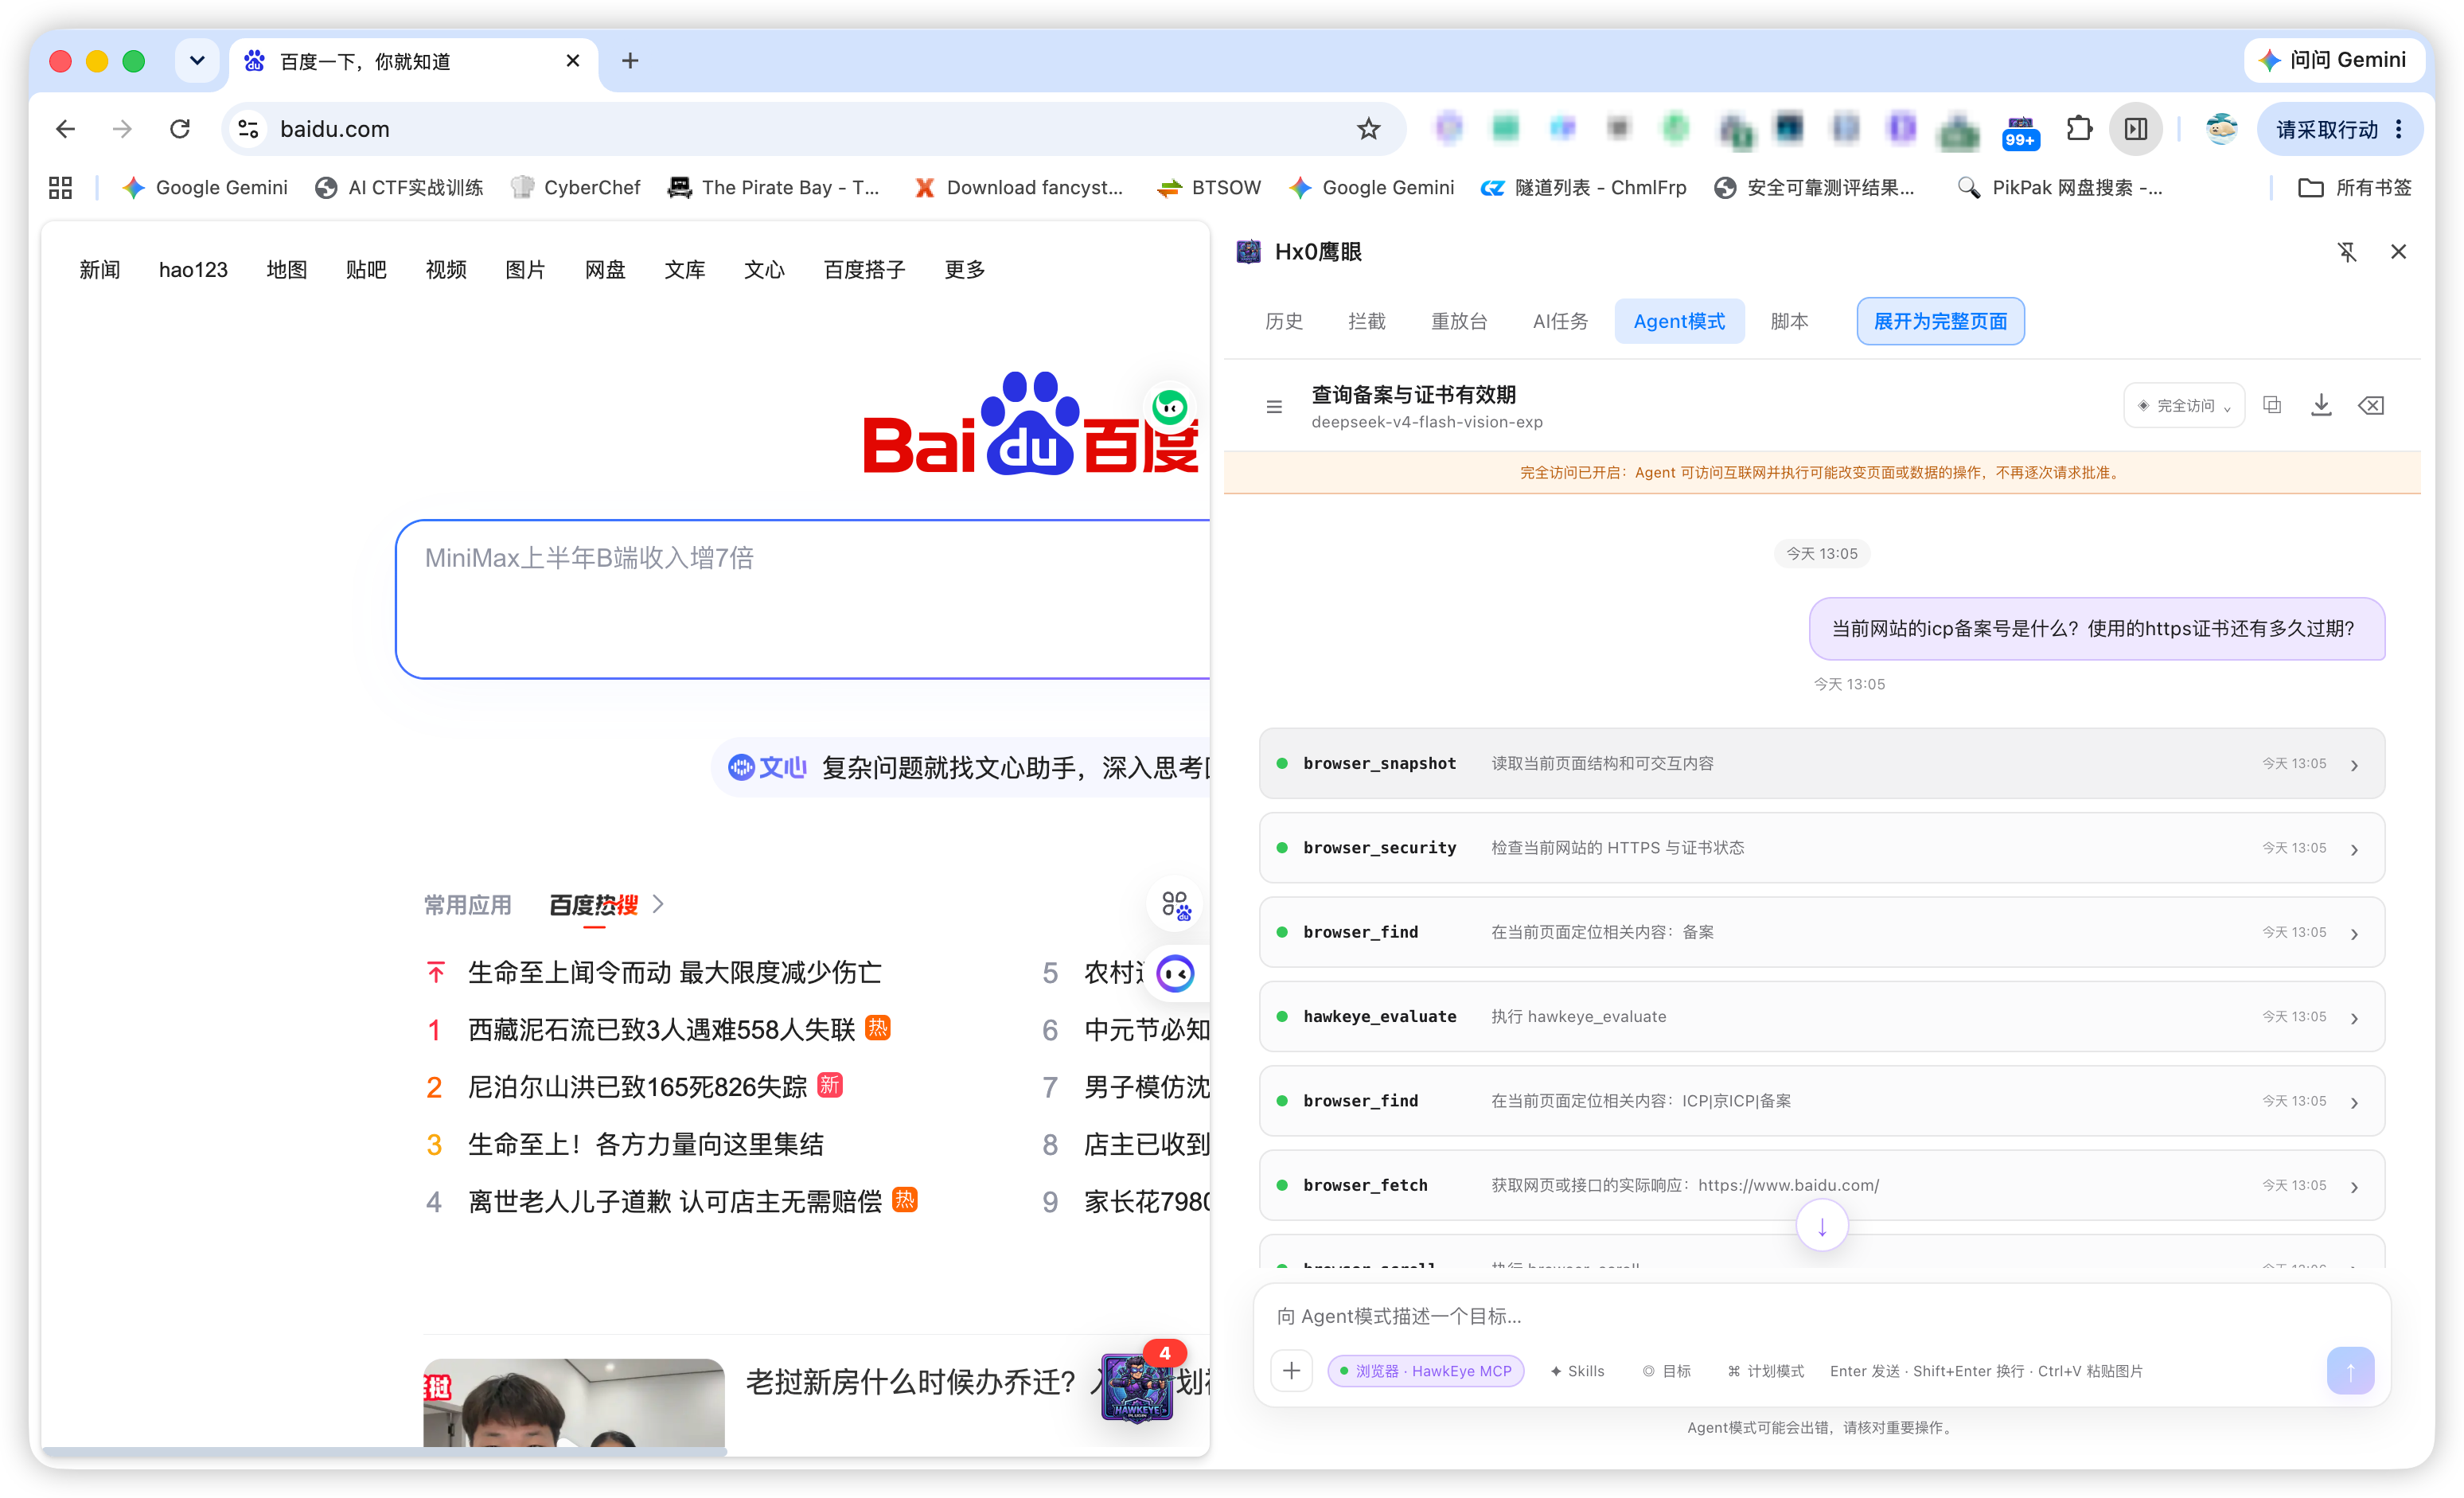Switch to AI任务 tab
2464x1498 pixels.
click(1560, 321)
